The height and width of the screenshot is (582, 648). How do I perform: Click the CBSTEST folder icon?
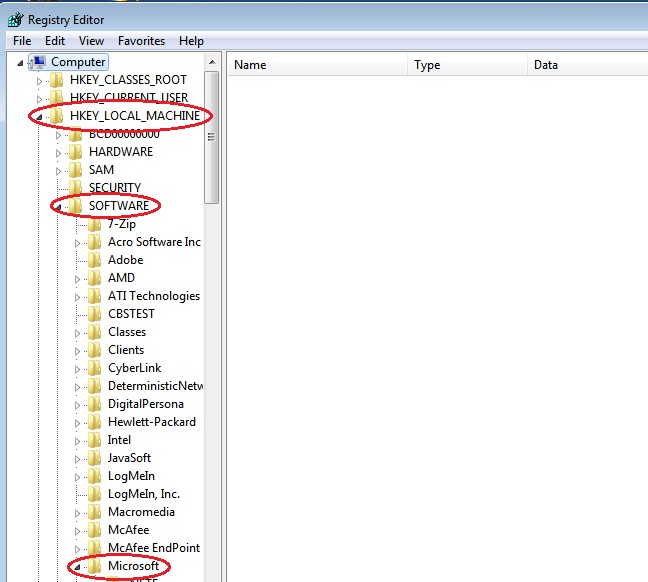(95, 314)
